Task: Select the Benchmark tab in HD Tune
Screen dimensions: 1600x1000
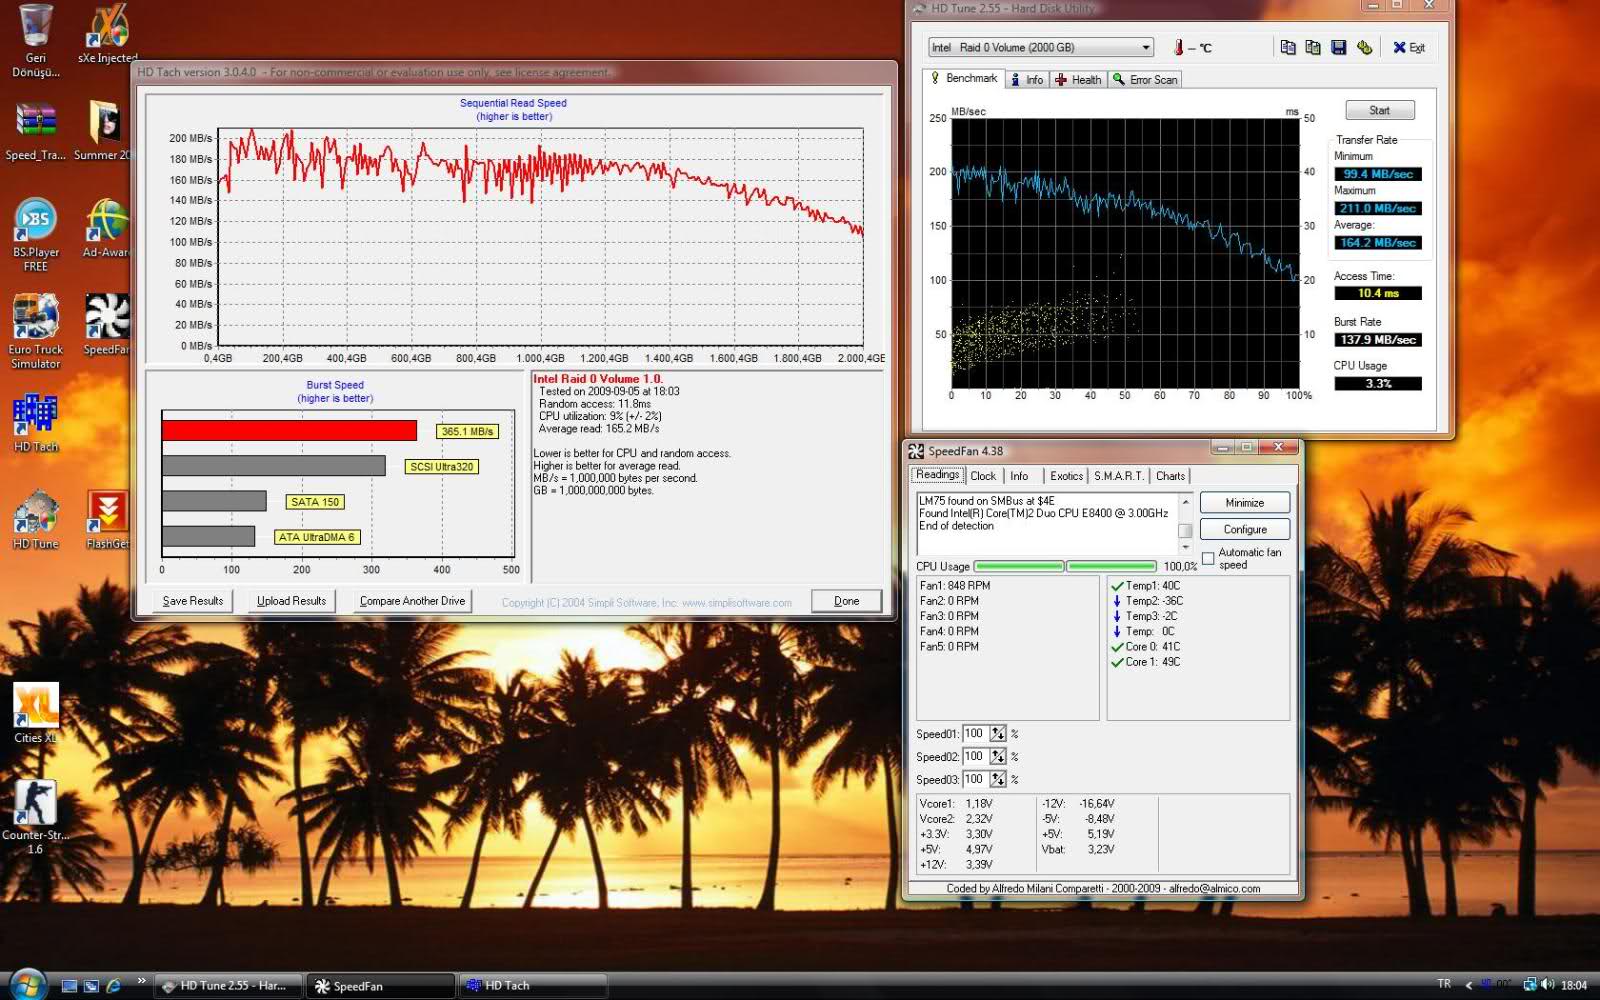Action: tap(964, 78)
